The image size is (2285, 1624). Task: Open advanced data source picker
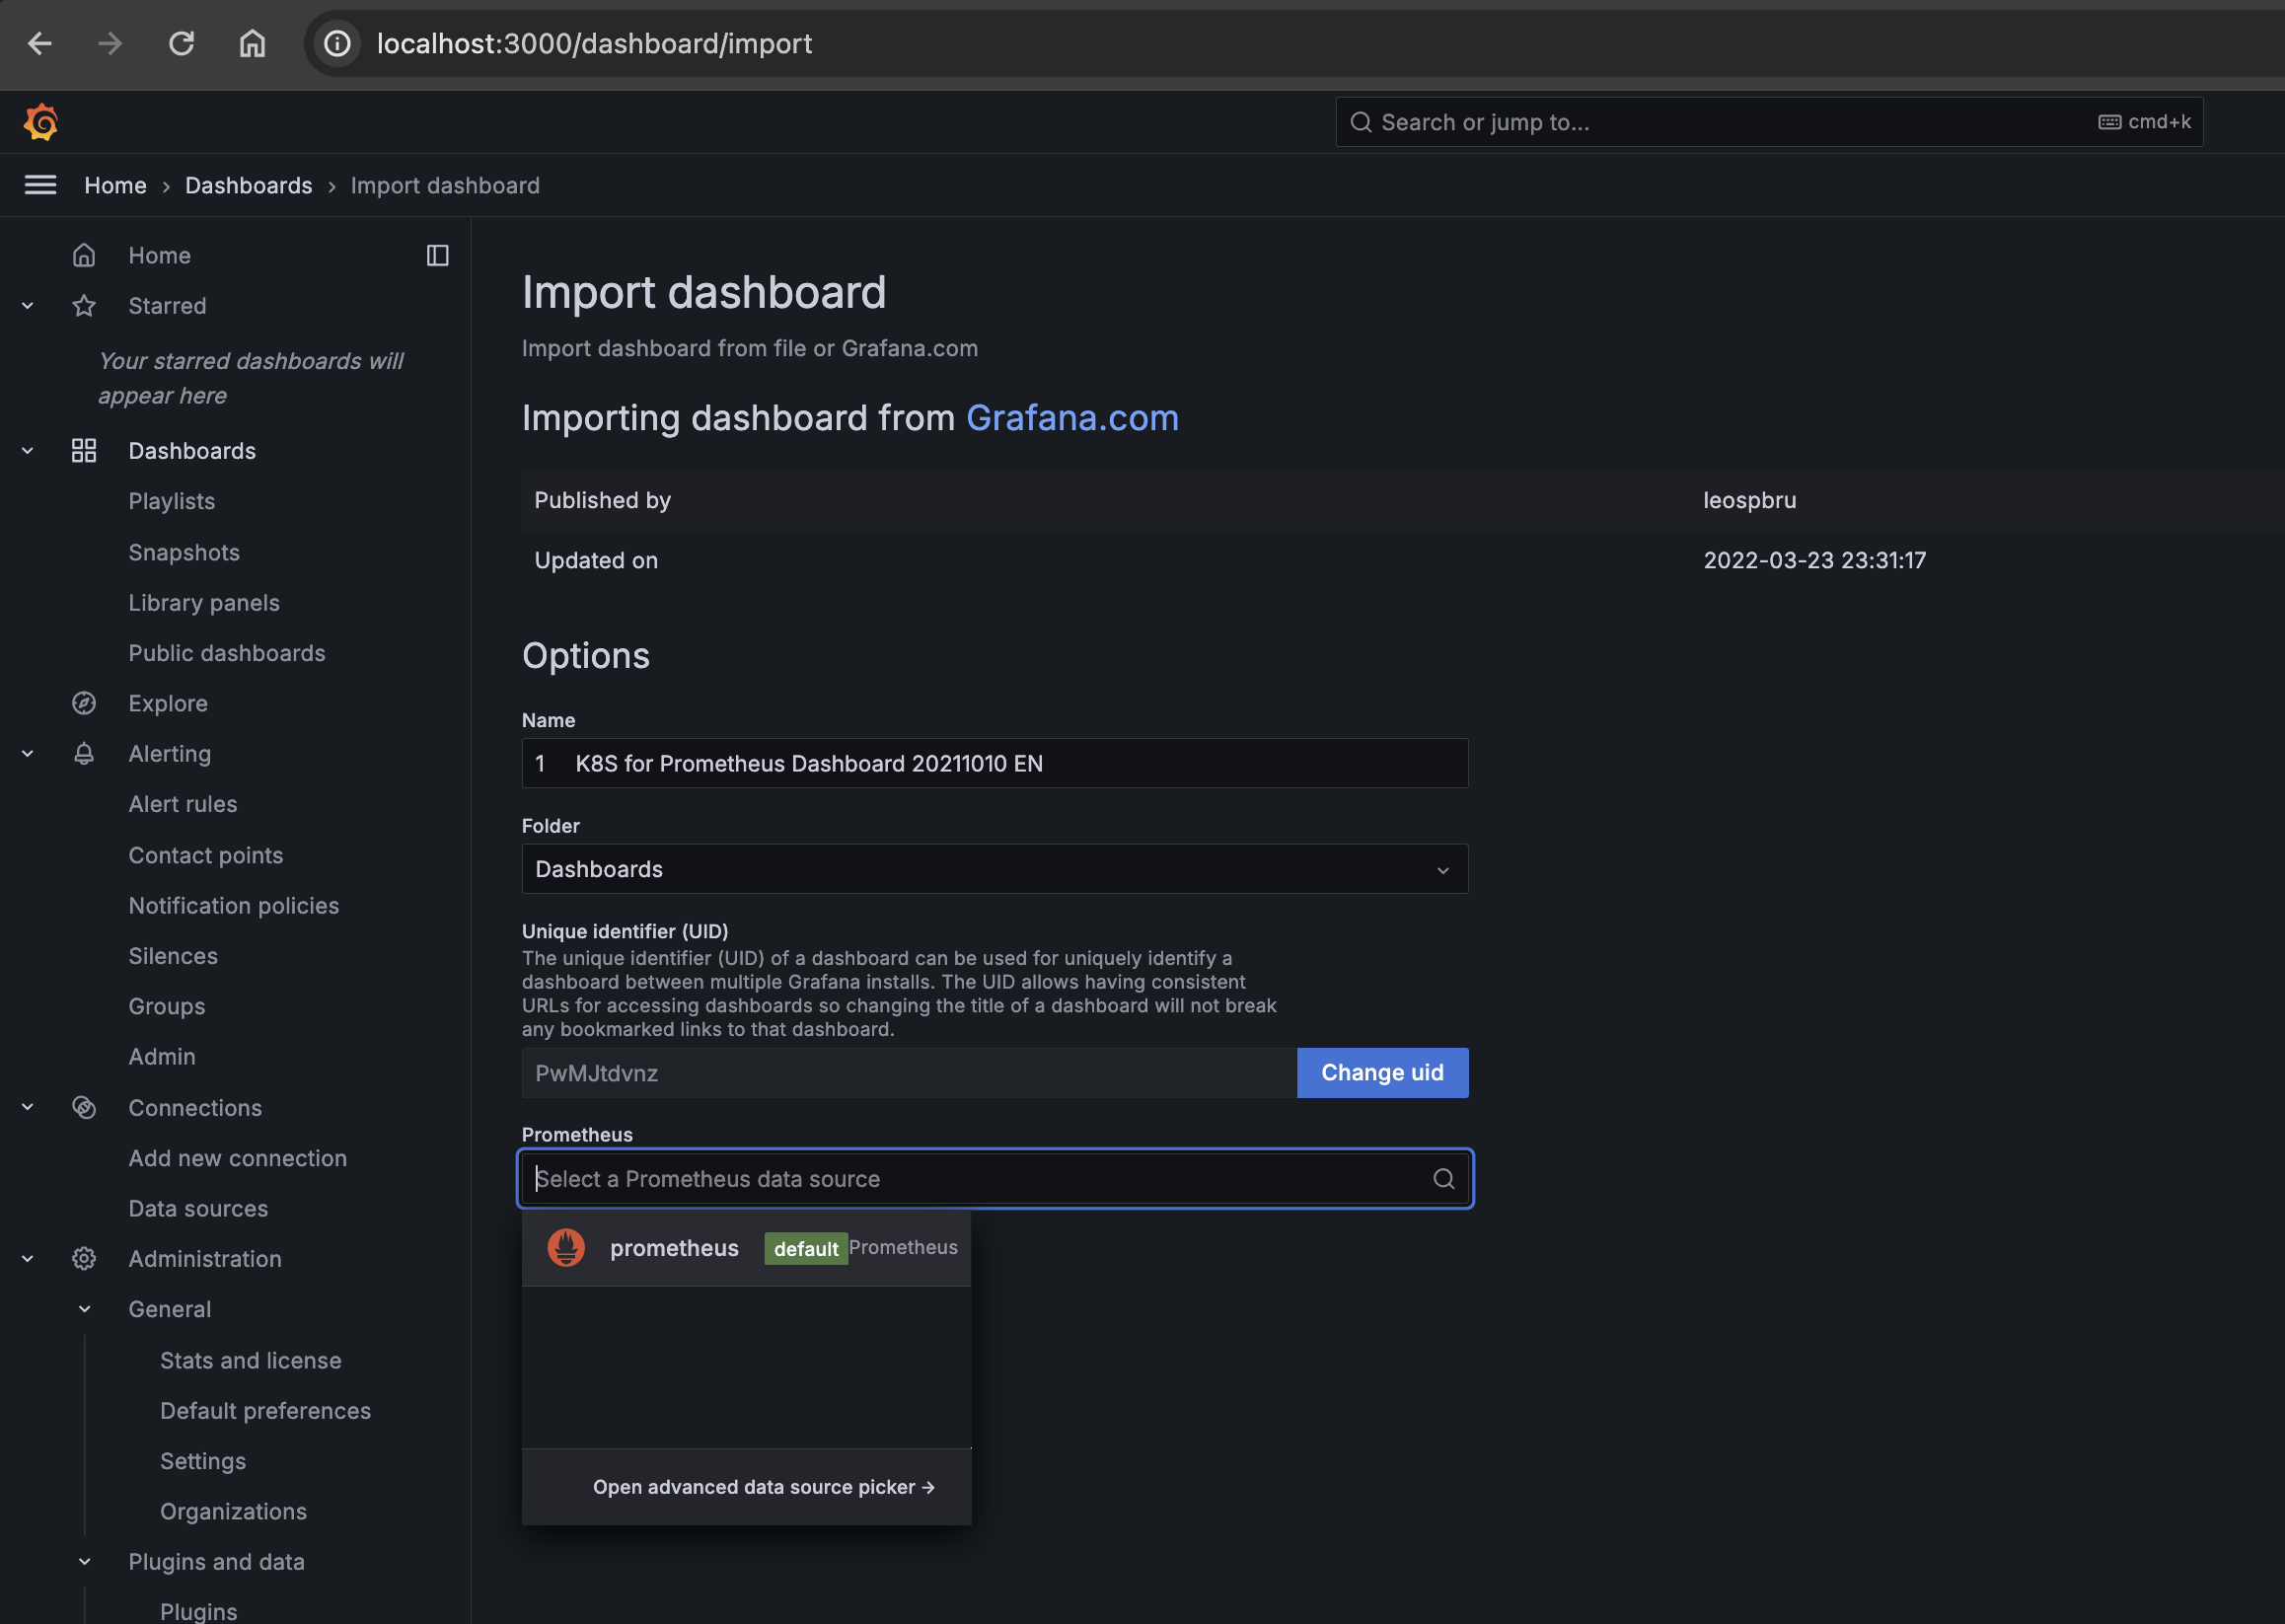763,1486
